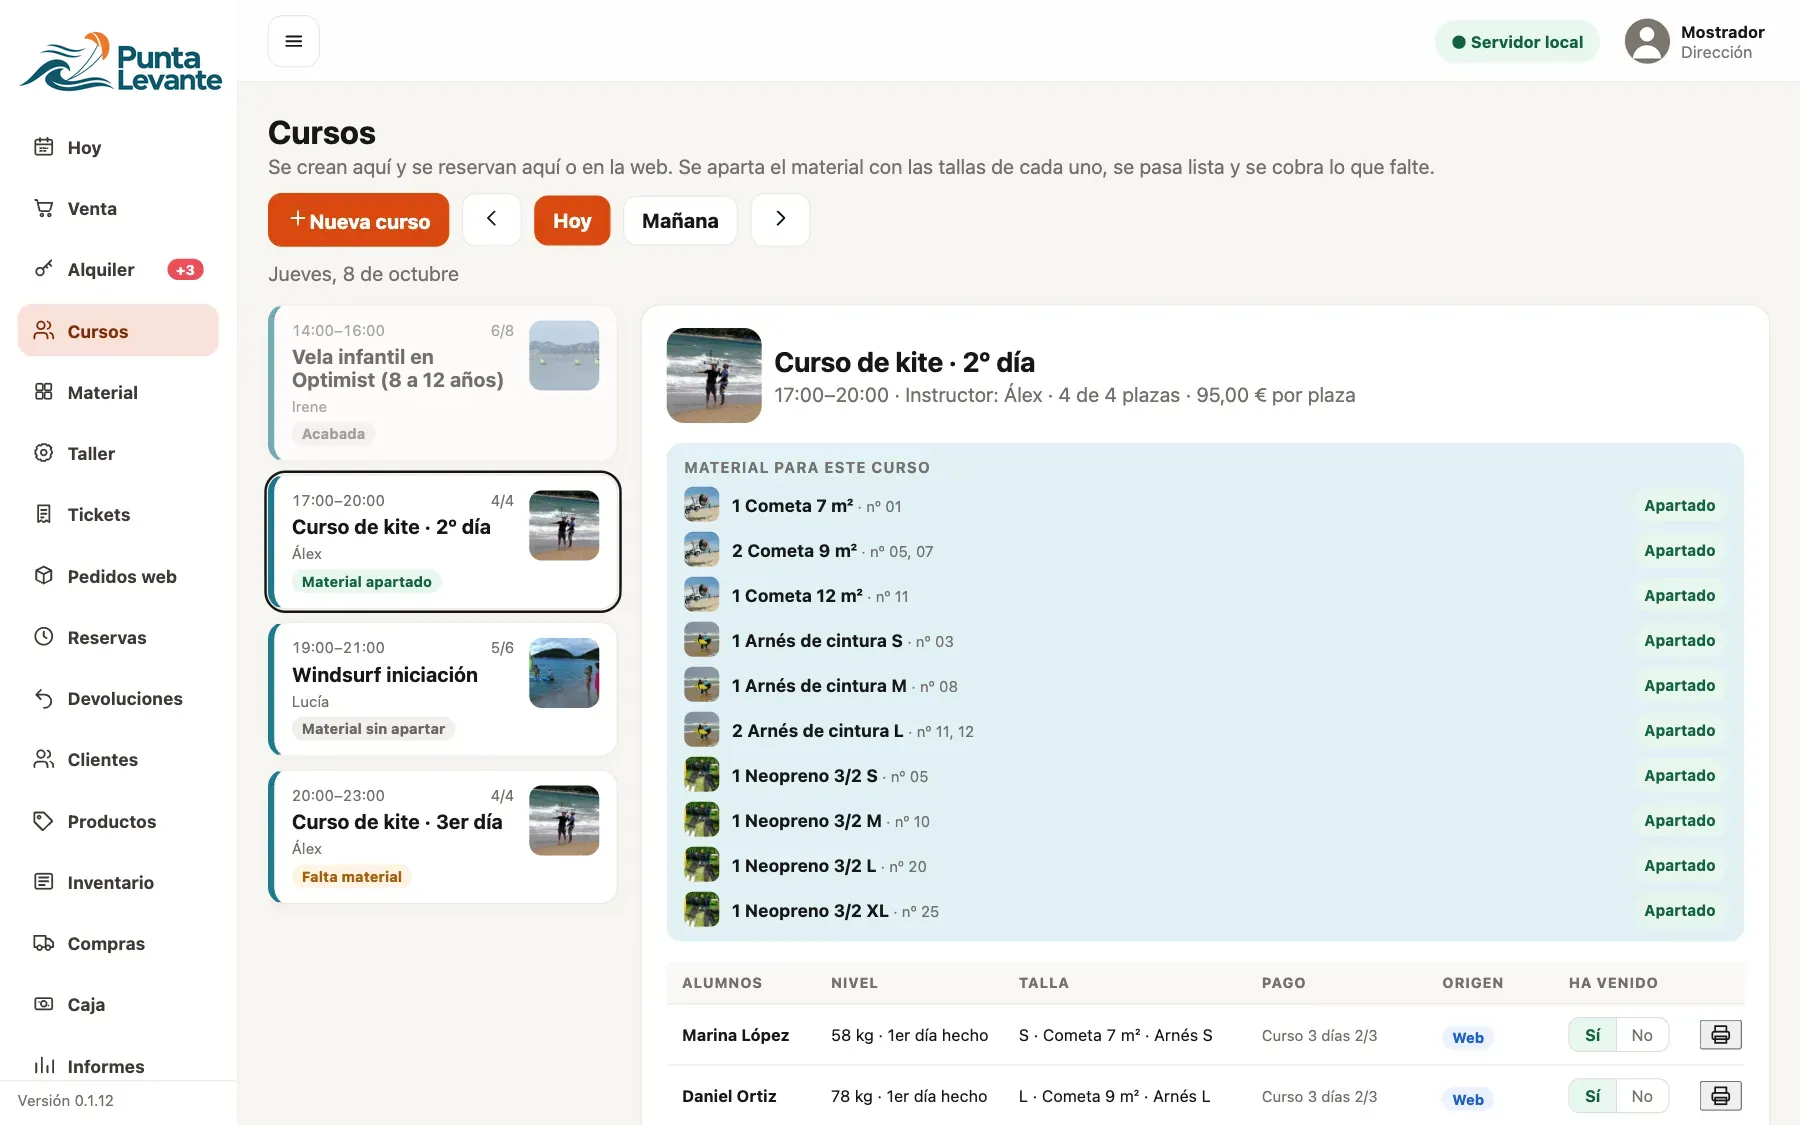This screenshot has height=1125, width=1800.
Task: Click the Devoluciones return arrow icon
Action: tap(44, 698)
